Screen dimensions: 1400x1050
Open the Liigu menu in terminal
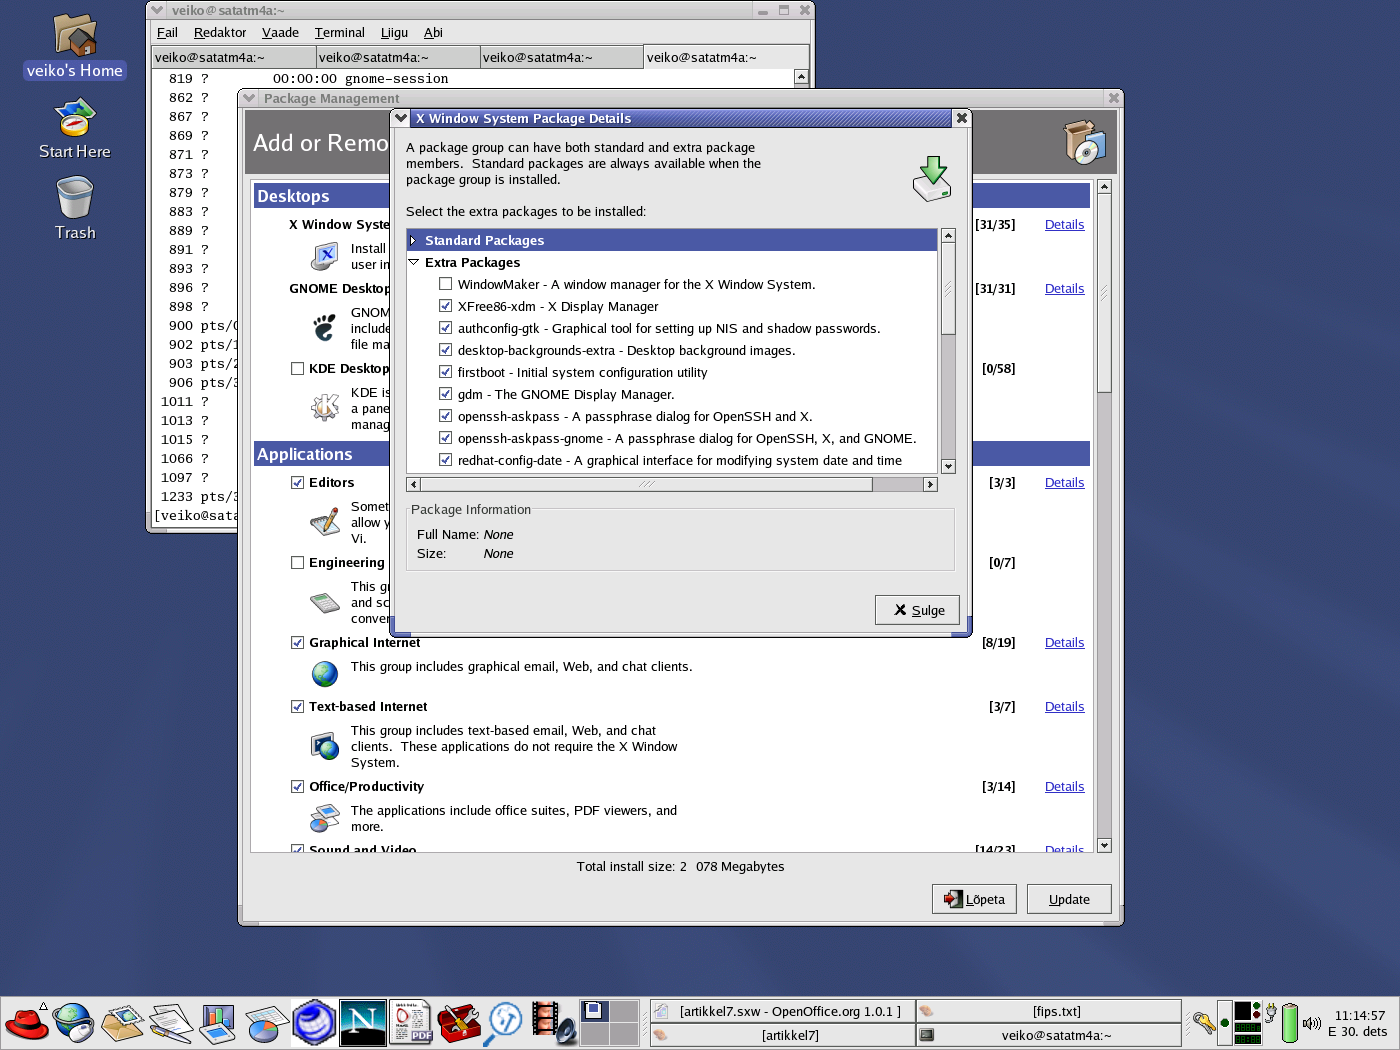[394, 32]
